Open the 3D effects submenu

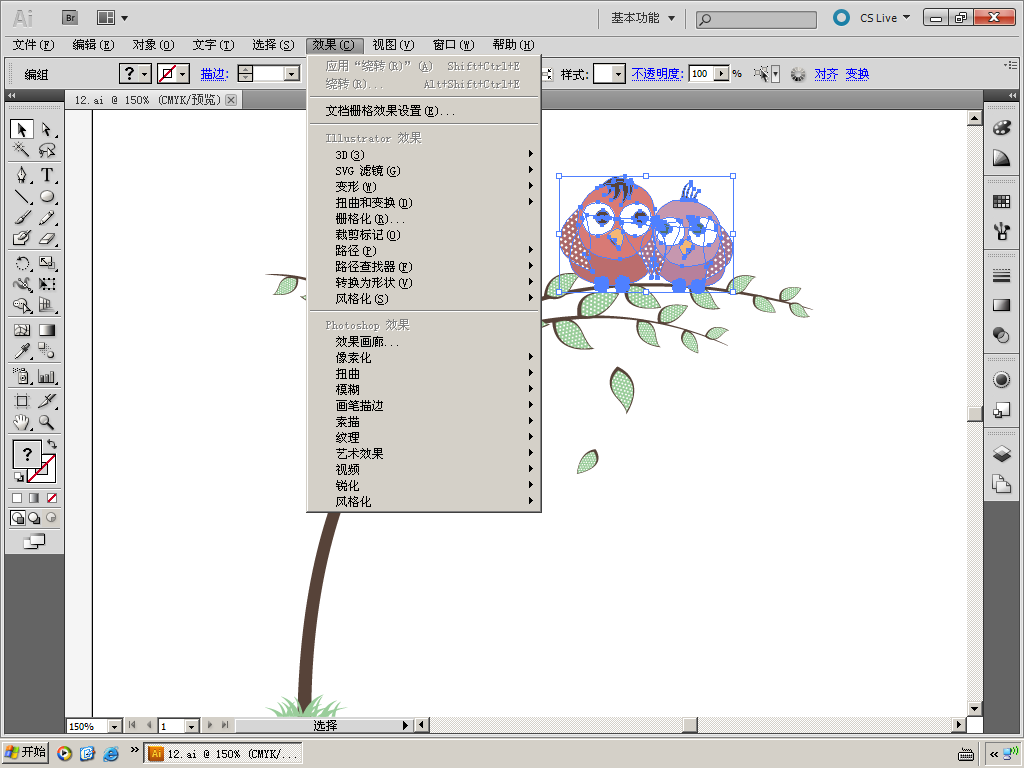[424, 155]
